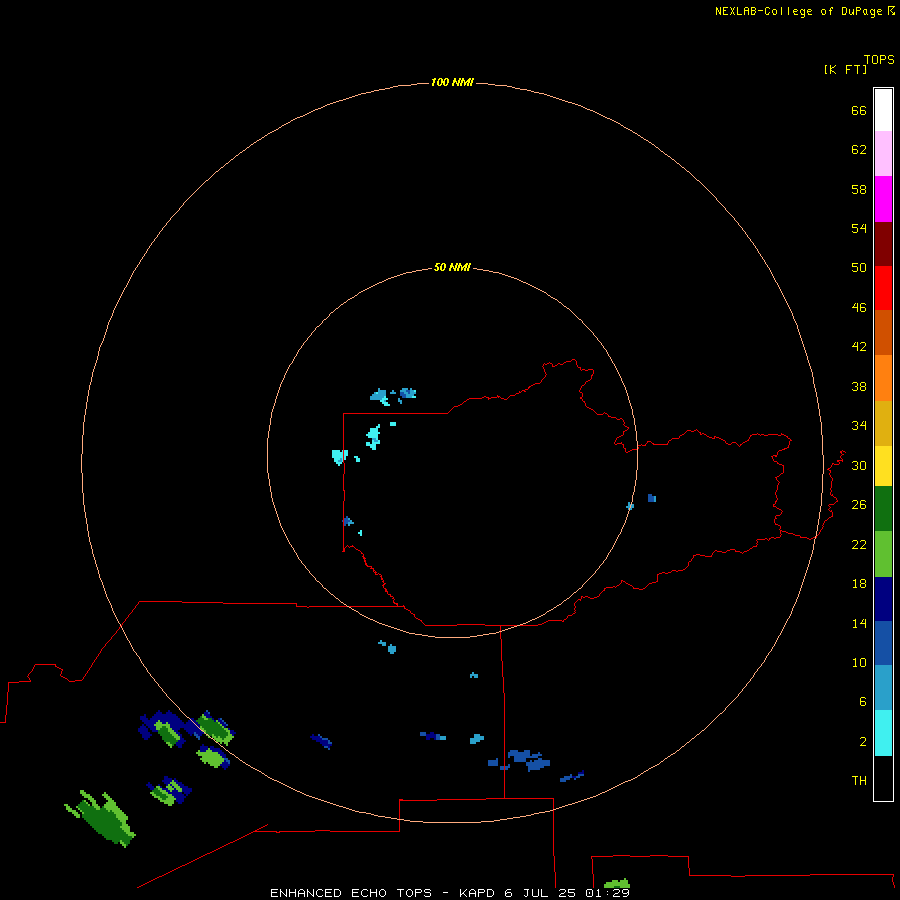Pick the bright orange swatch next to 38
This screenshot has width=900, height=900.
883,378
